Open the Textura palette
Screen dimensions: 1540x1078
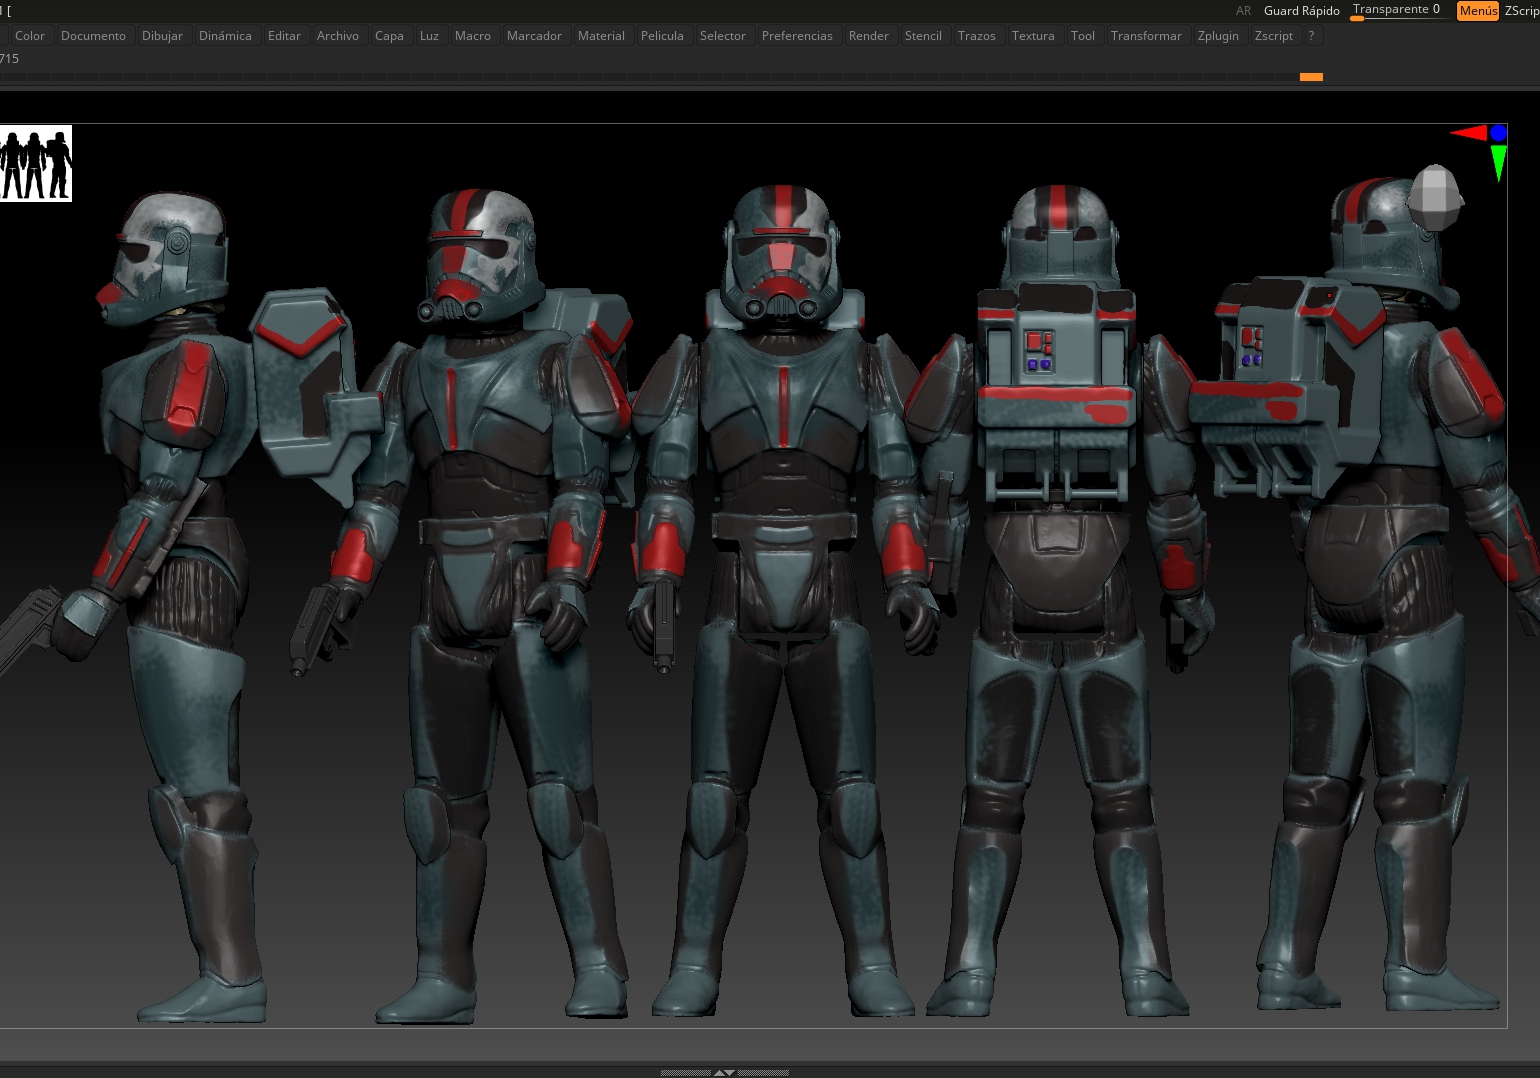point(1033,36)
